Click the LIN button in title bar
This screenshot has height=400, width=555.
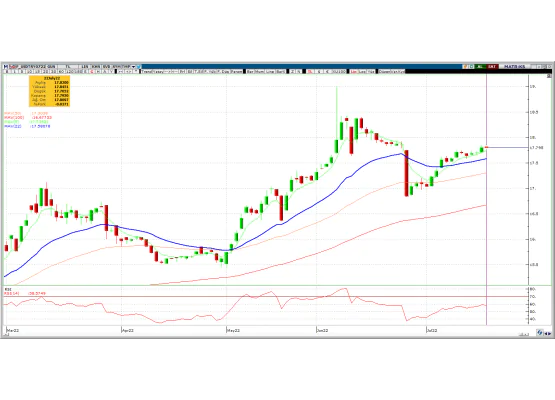[85, 67]
